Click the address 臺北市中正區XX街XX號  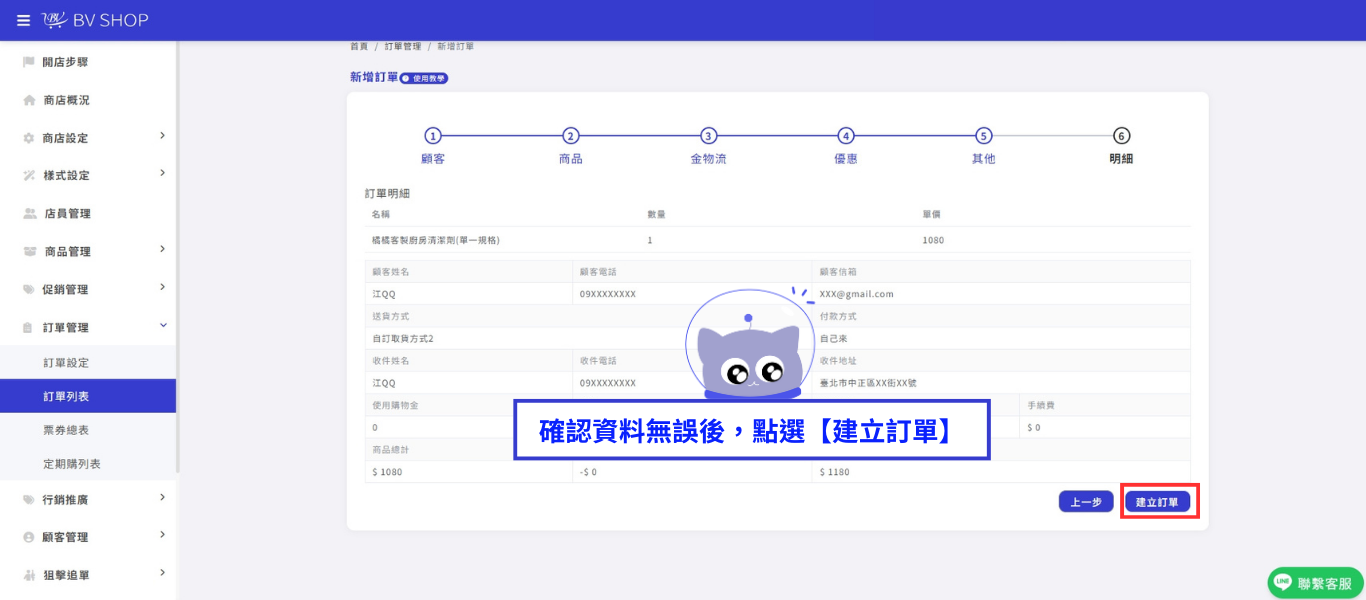866,383
